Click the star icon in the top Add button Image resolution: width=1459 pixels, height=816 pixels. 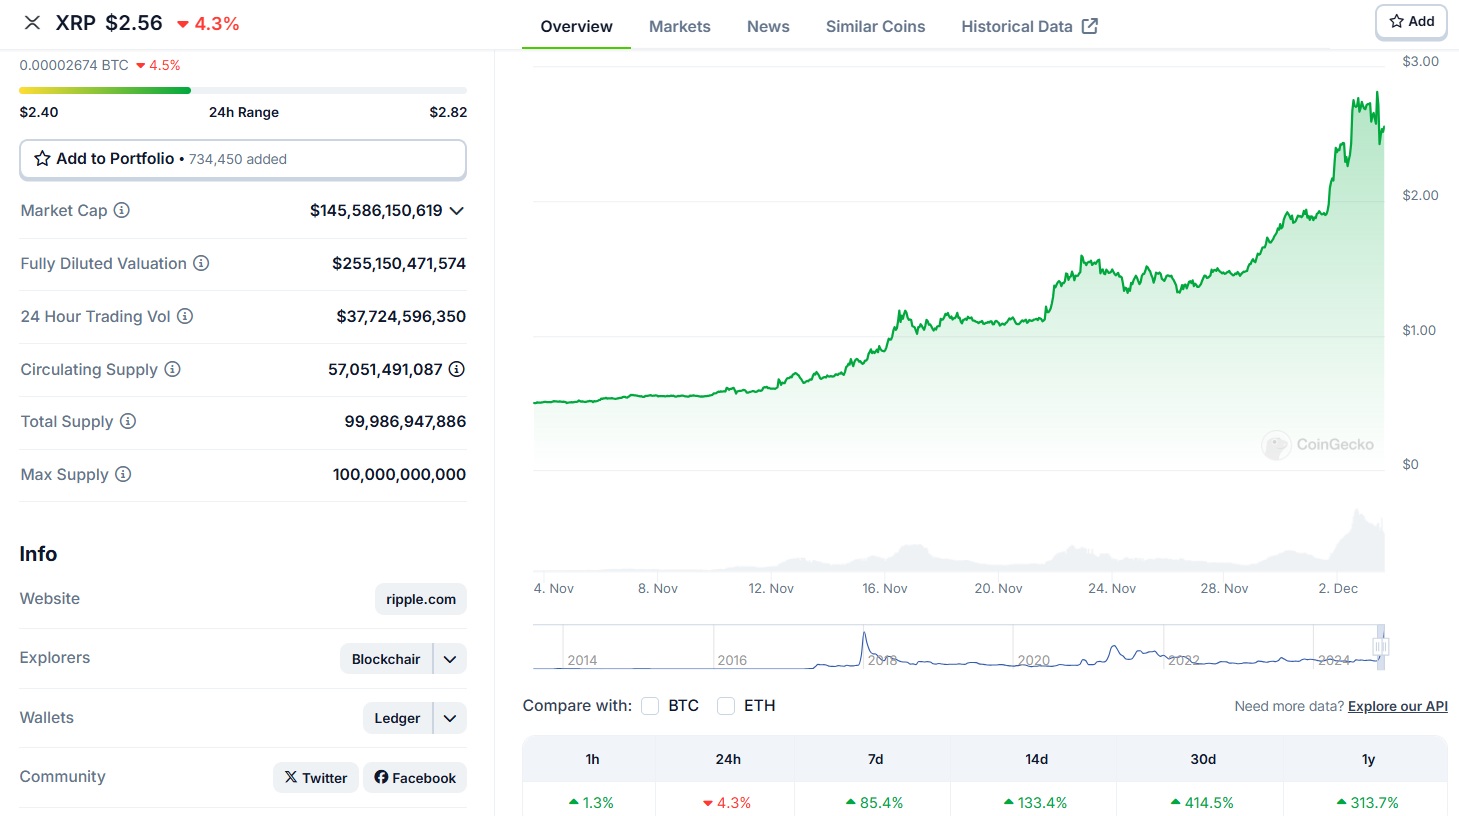[x=1397, y=21]
